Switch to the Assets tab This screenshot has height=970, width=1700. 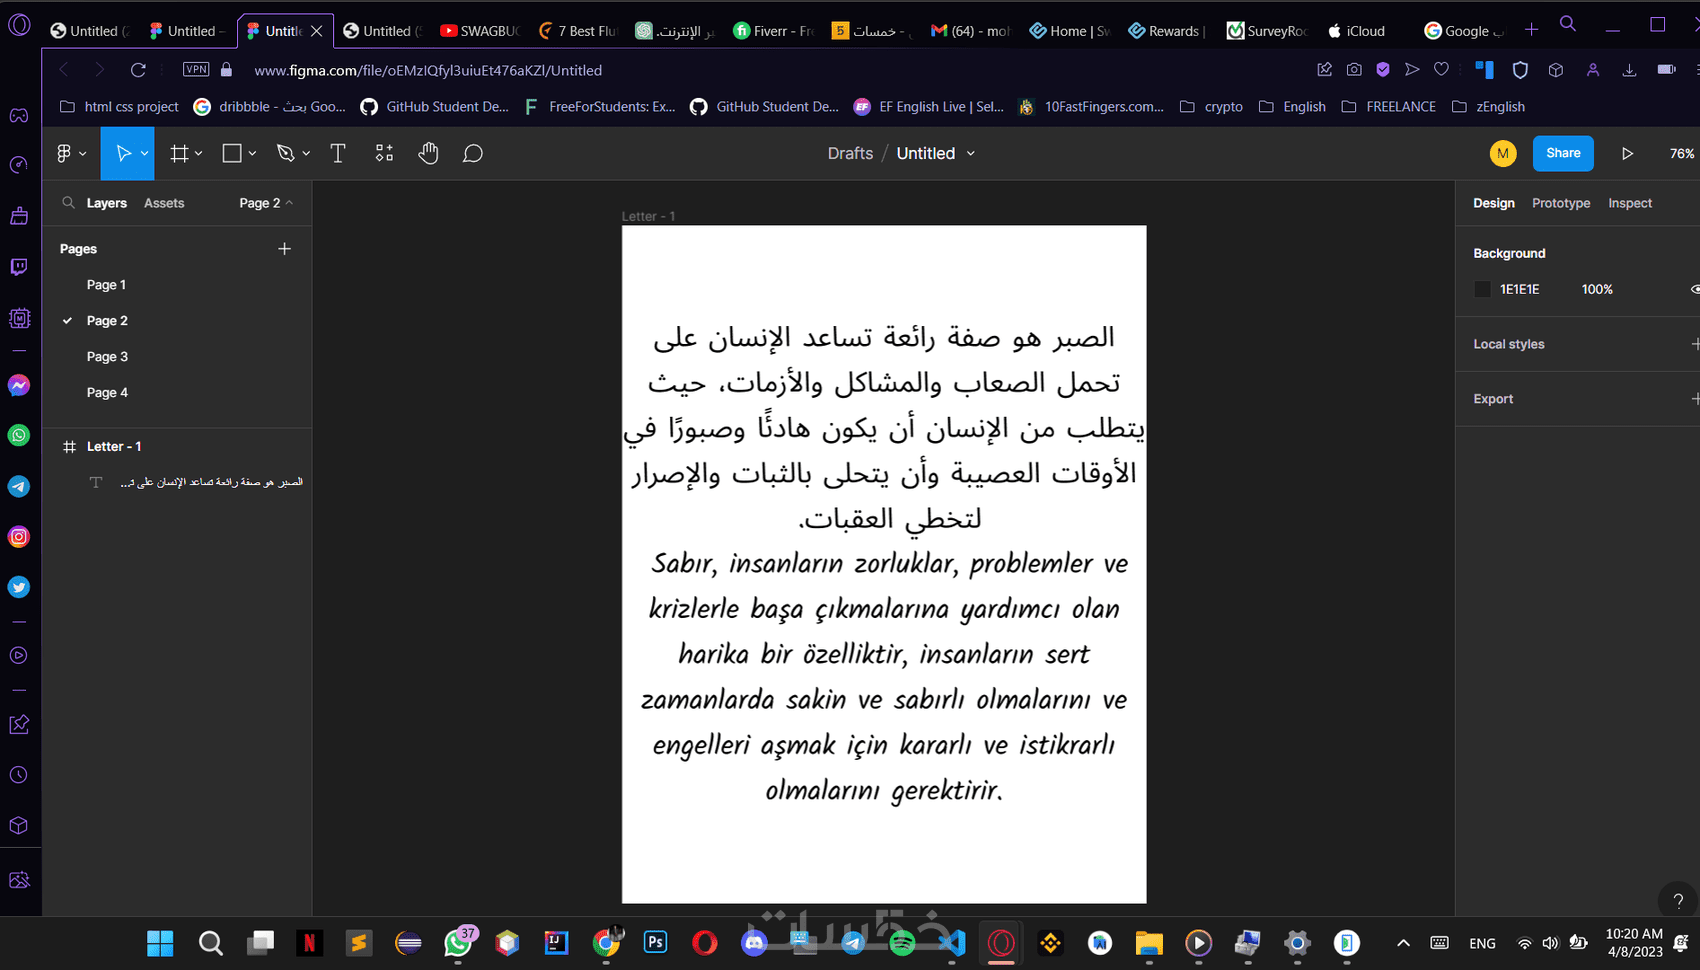[163, 202]
